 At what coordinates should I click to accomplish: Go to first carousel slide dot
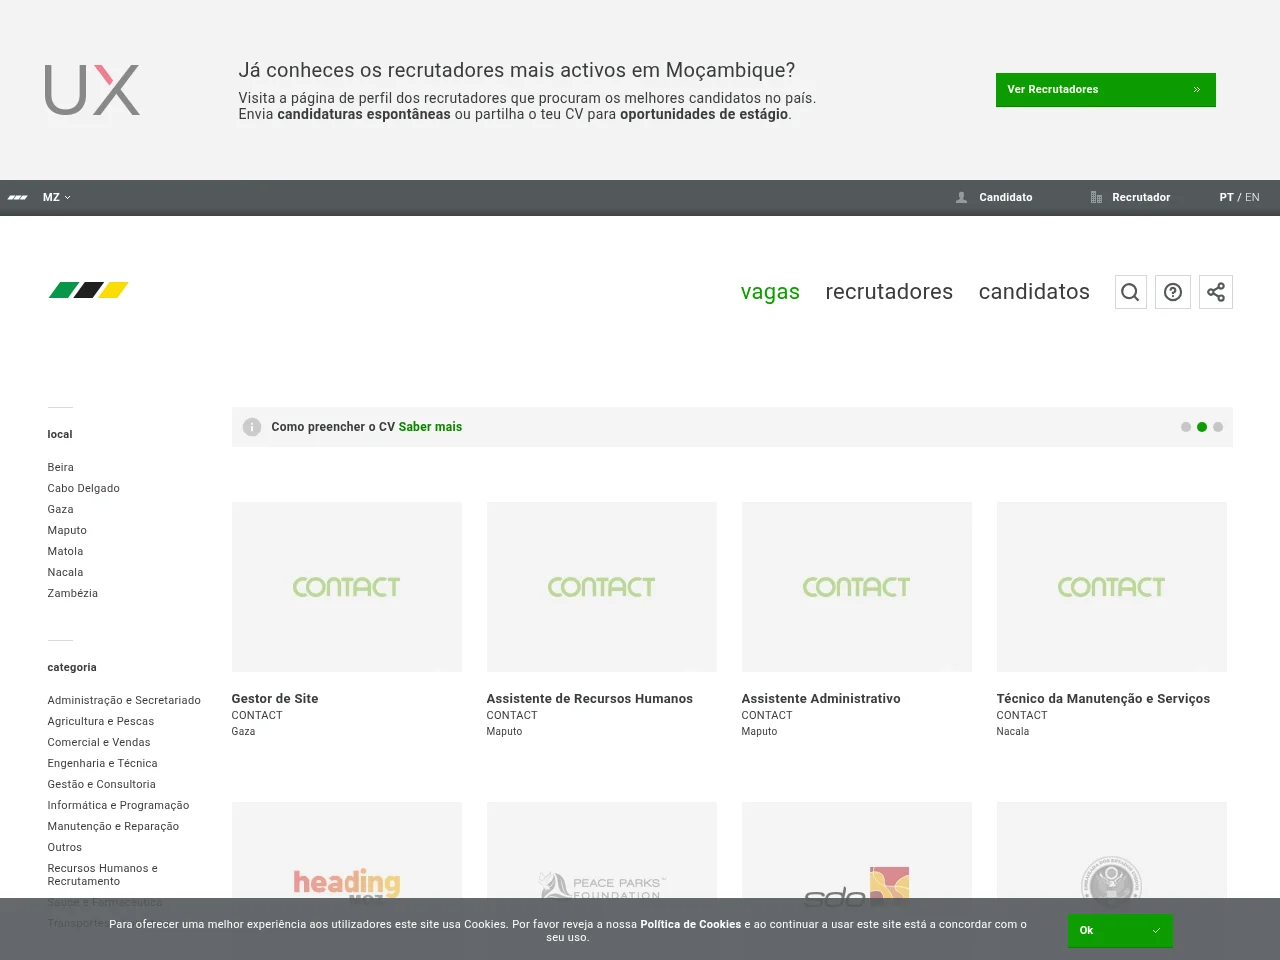1186,427
